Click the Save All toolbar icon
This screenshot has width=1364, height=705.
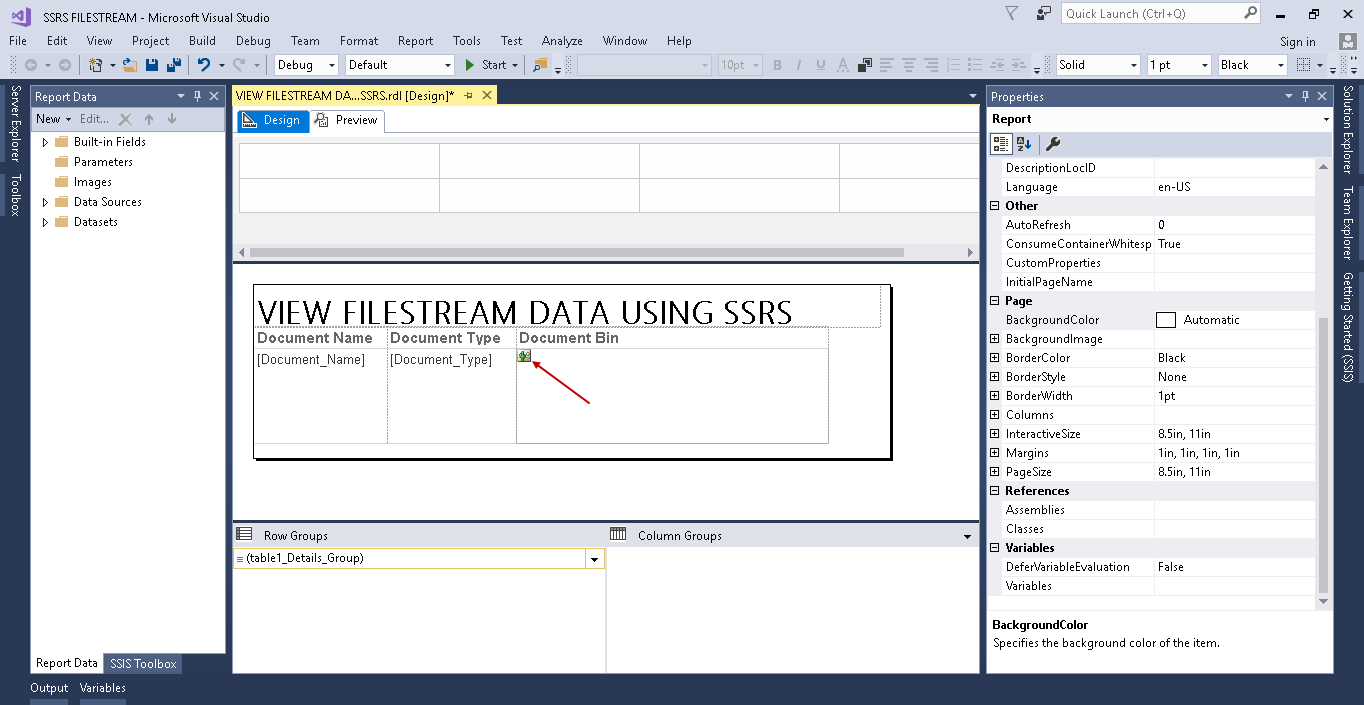(174, 65)
